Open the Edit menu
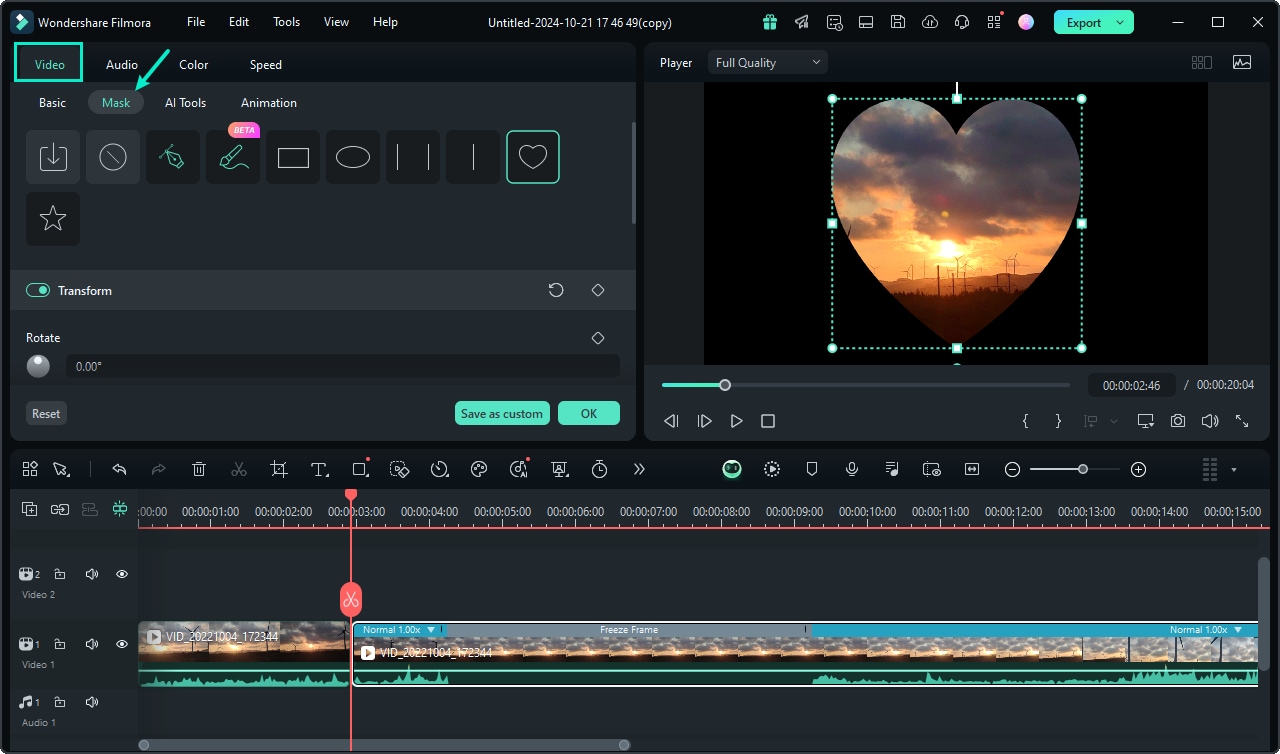This screenshot has width=1280, height=754. click(239, 22)
